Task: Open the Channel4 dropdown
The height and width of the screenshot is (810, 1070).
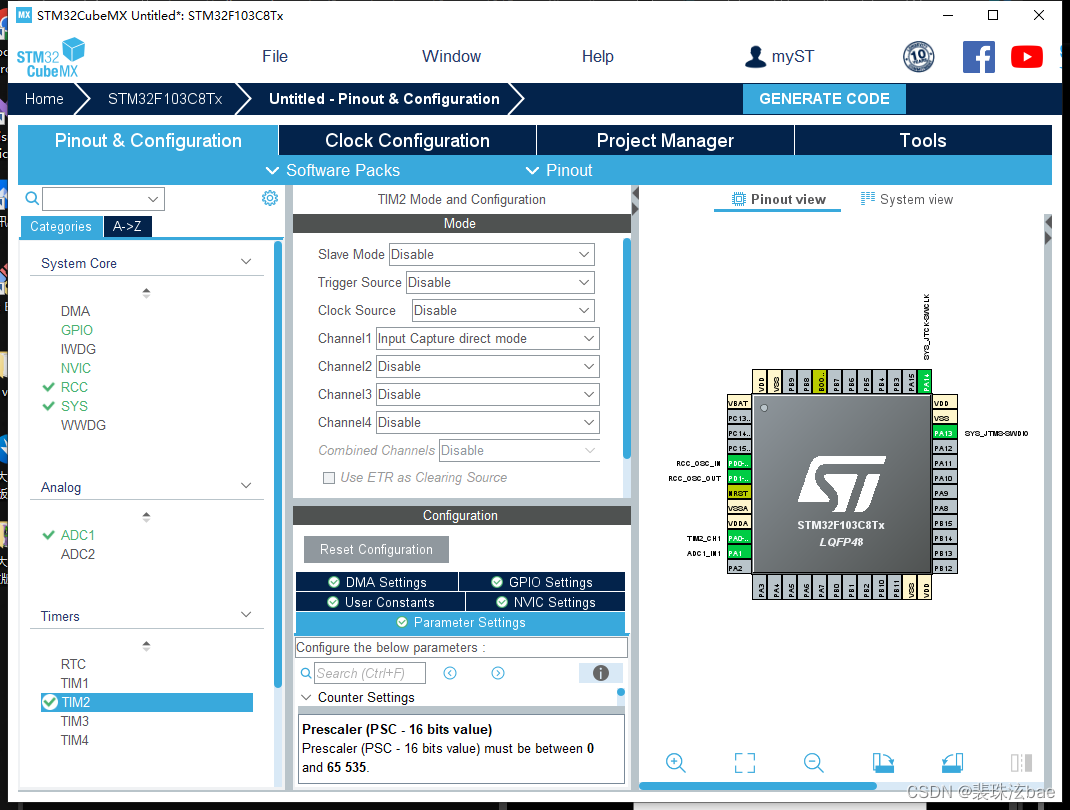Action: (487, 422)
